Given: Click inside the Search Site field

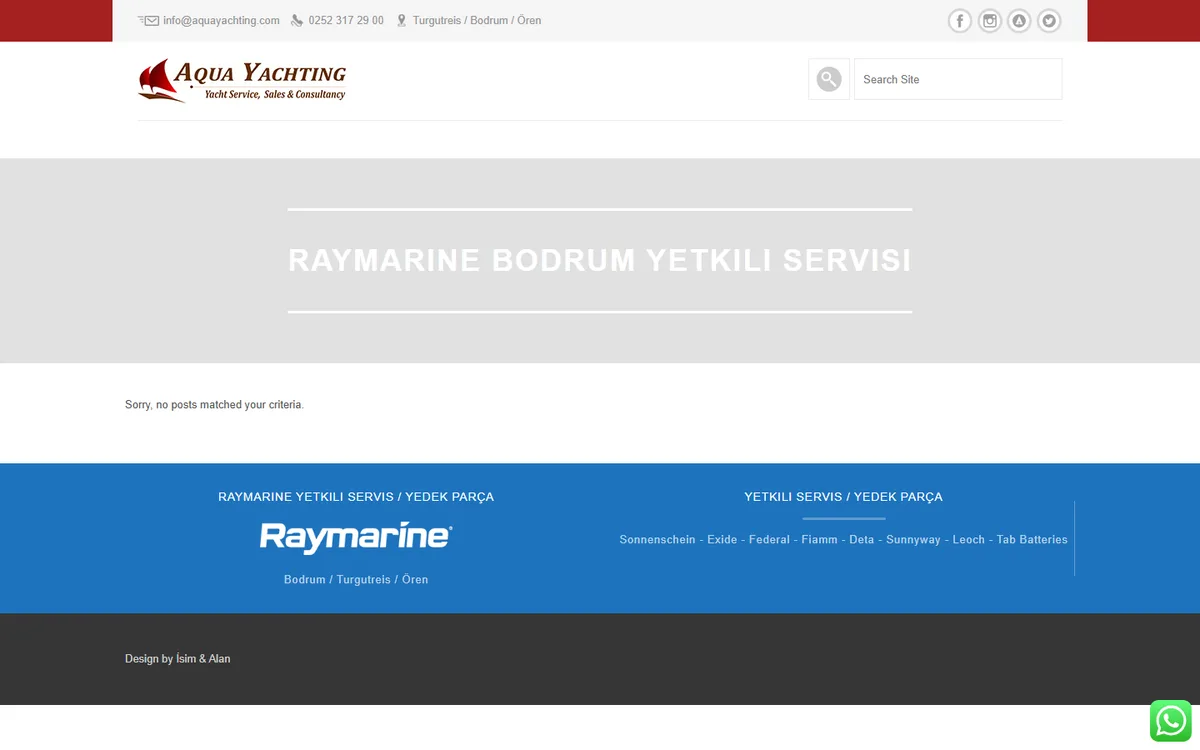Looking at the screenshot, I should coord(958,79).
